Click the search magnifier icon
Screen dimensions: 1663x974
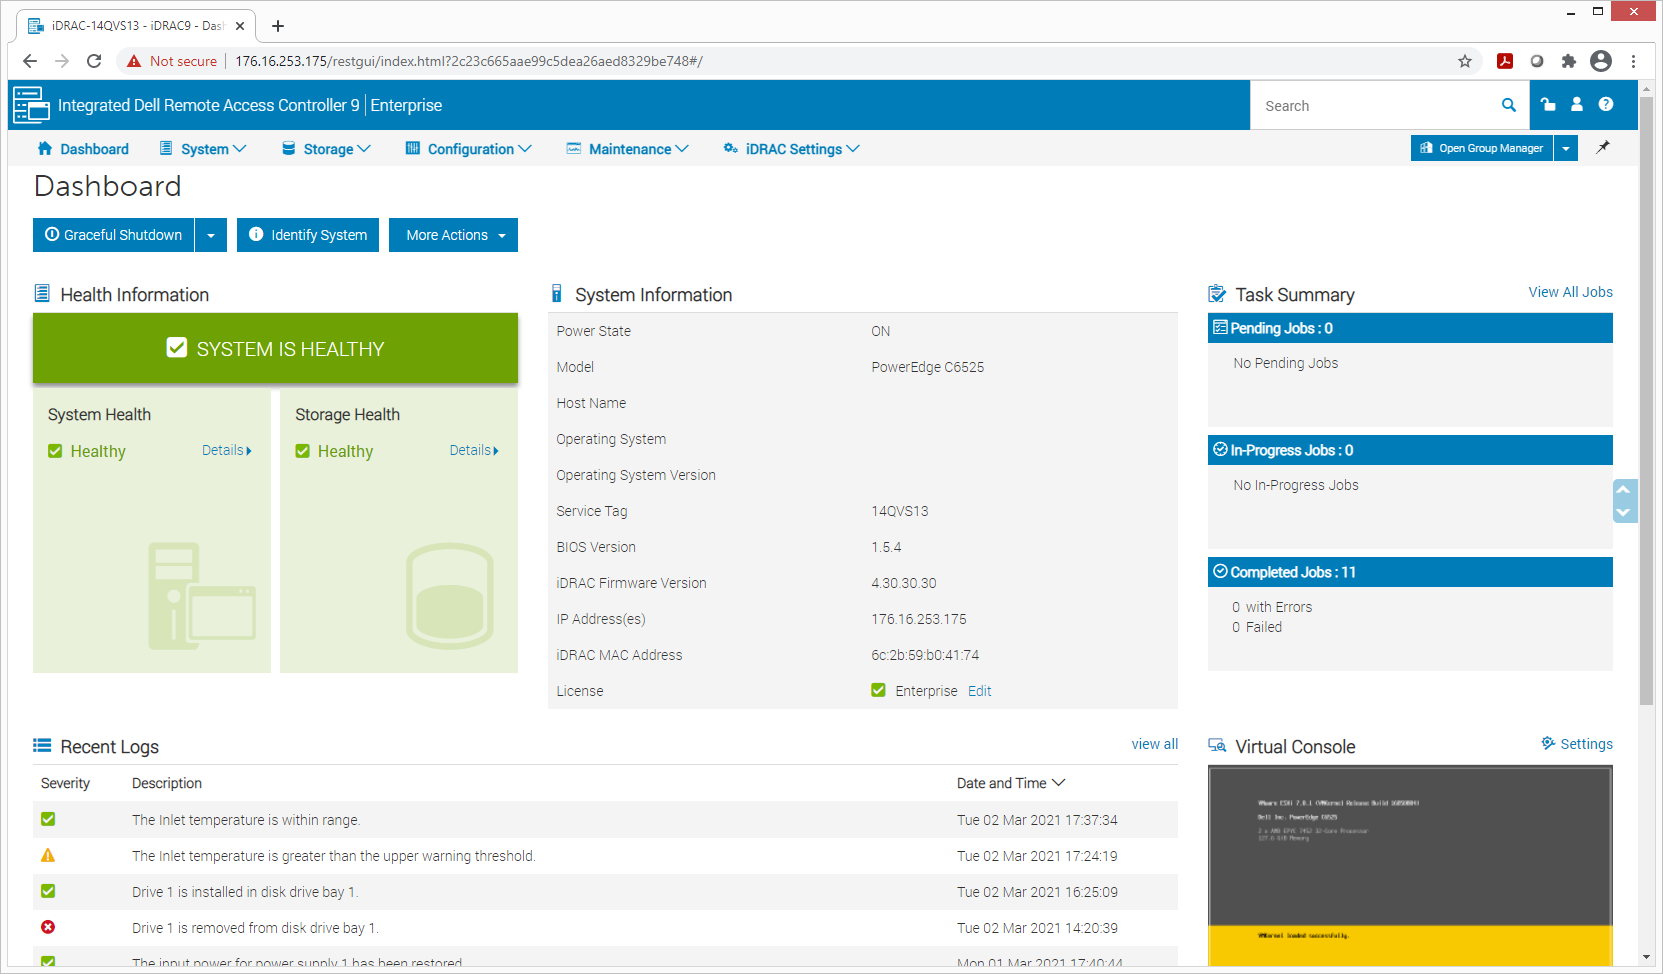tap(1508, 105)
